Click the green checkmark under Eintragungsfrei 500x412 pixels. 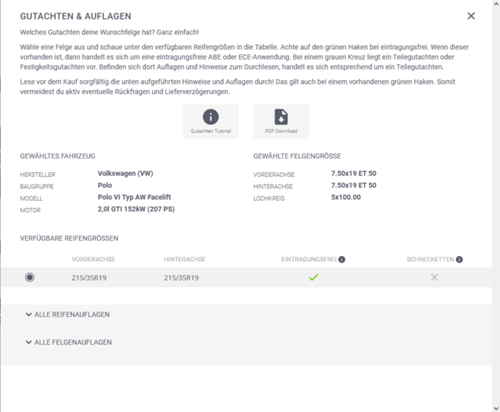tap(313, 277)
